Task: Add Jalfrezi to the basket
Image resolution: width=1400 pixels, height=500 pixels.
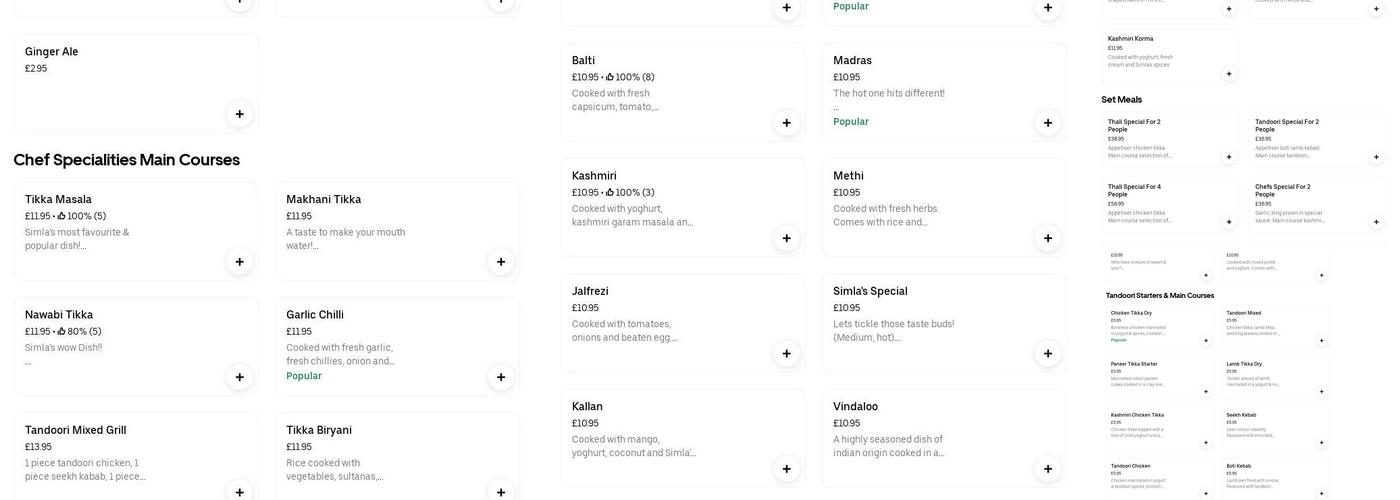Action: [786, 354]
